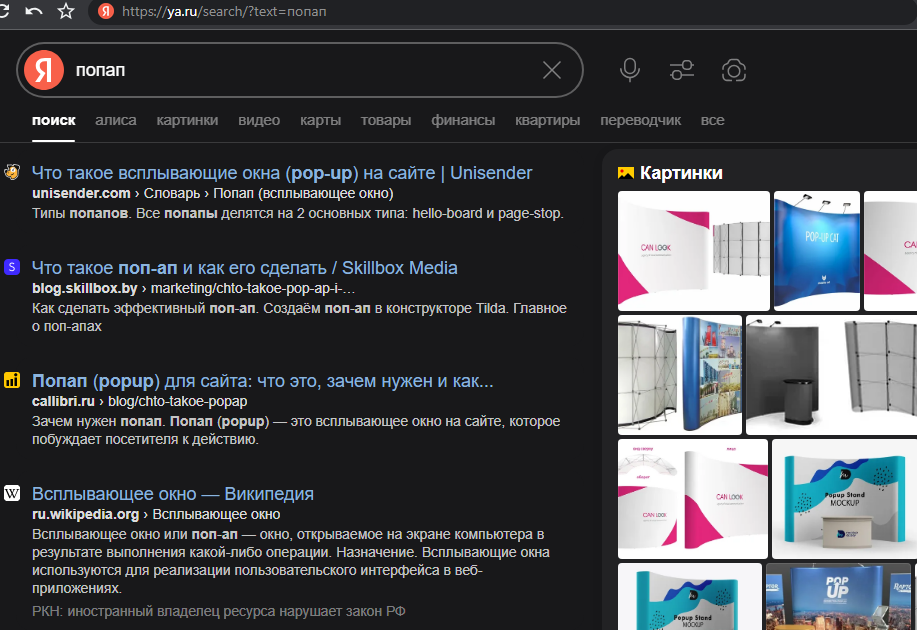
Task: Click the Yandex logo in search box
Action: [x=44, y=70]
